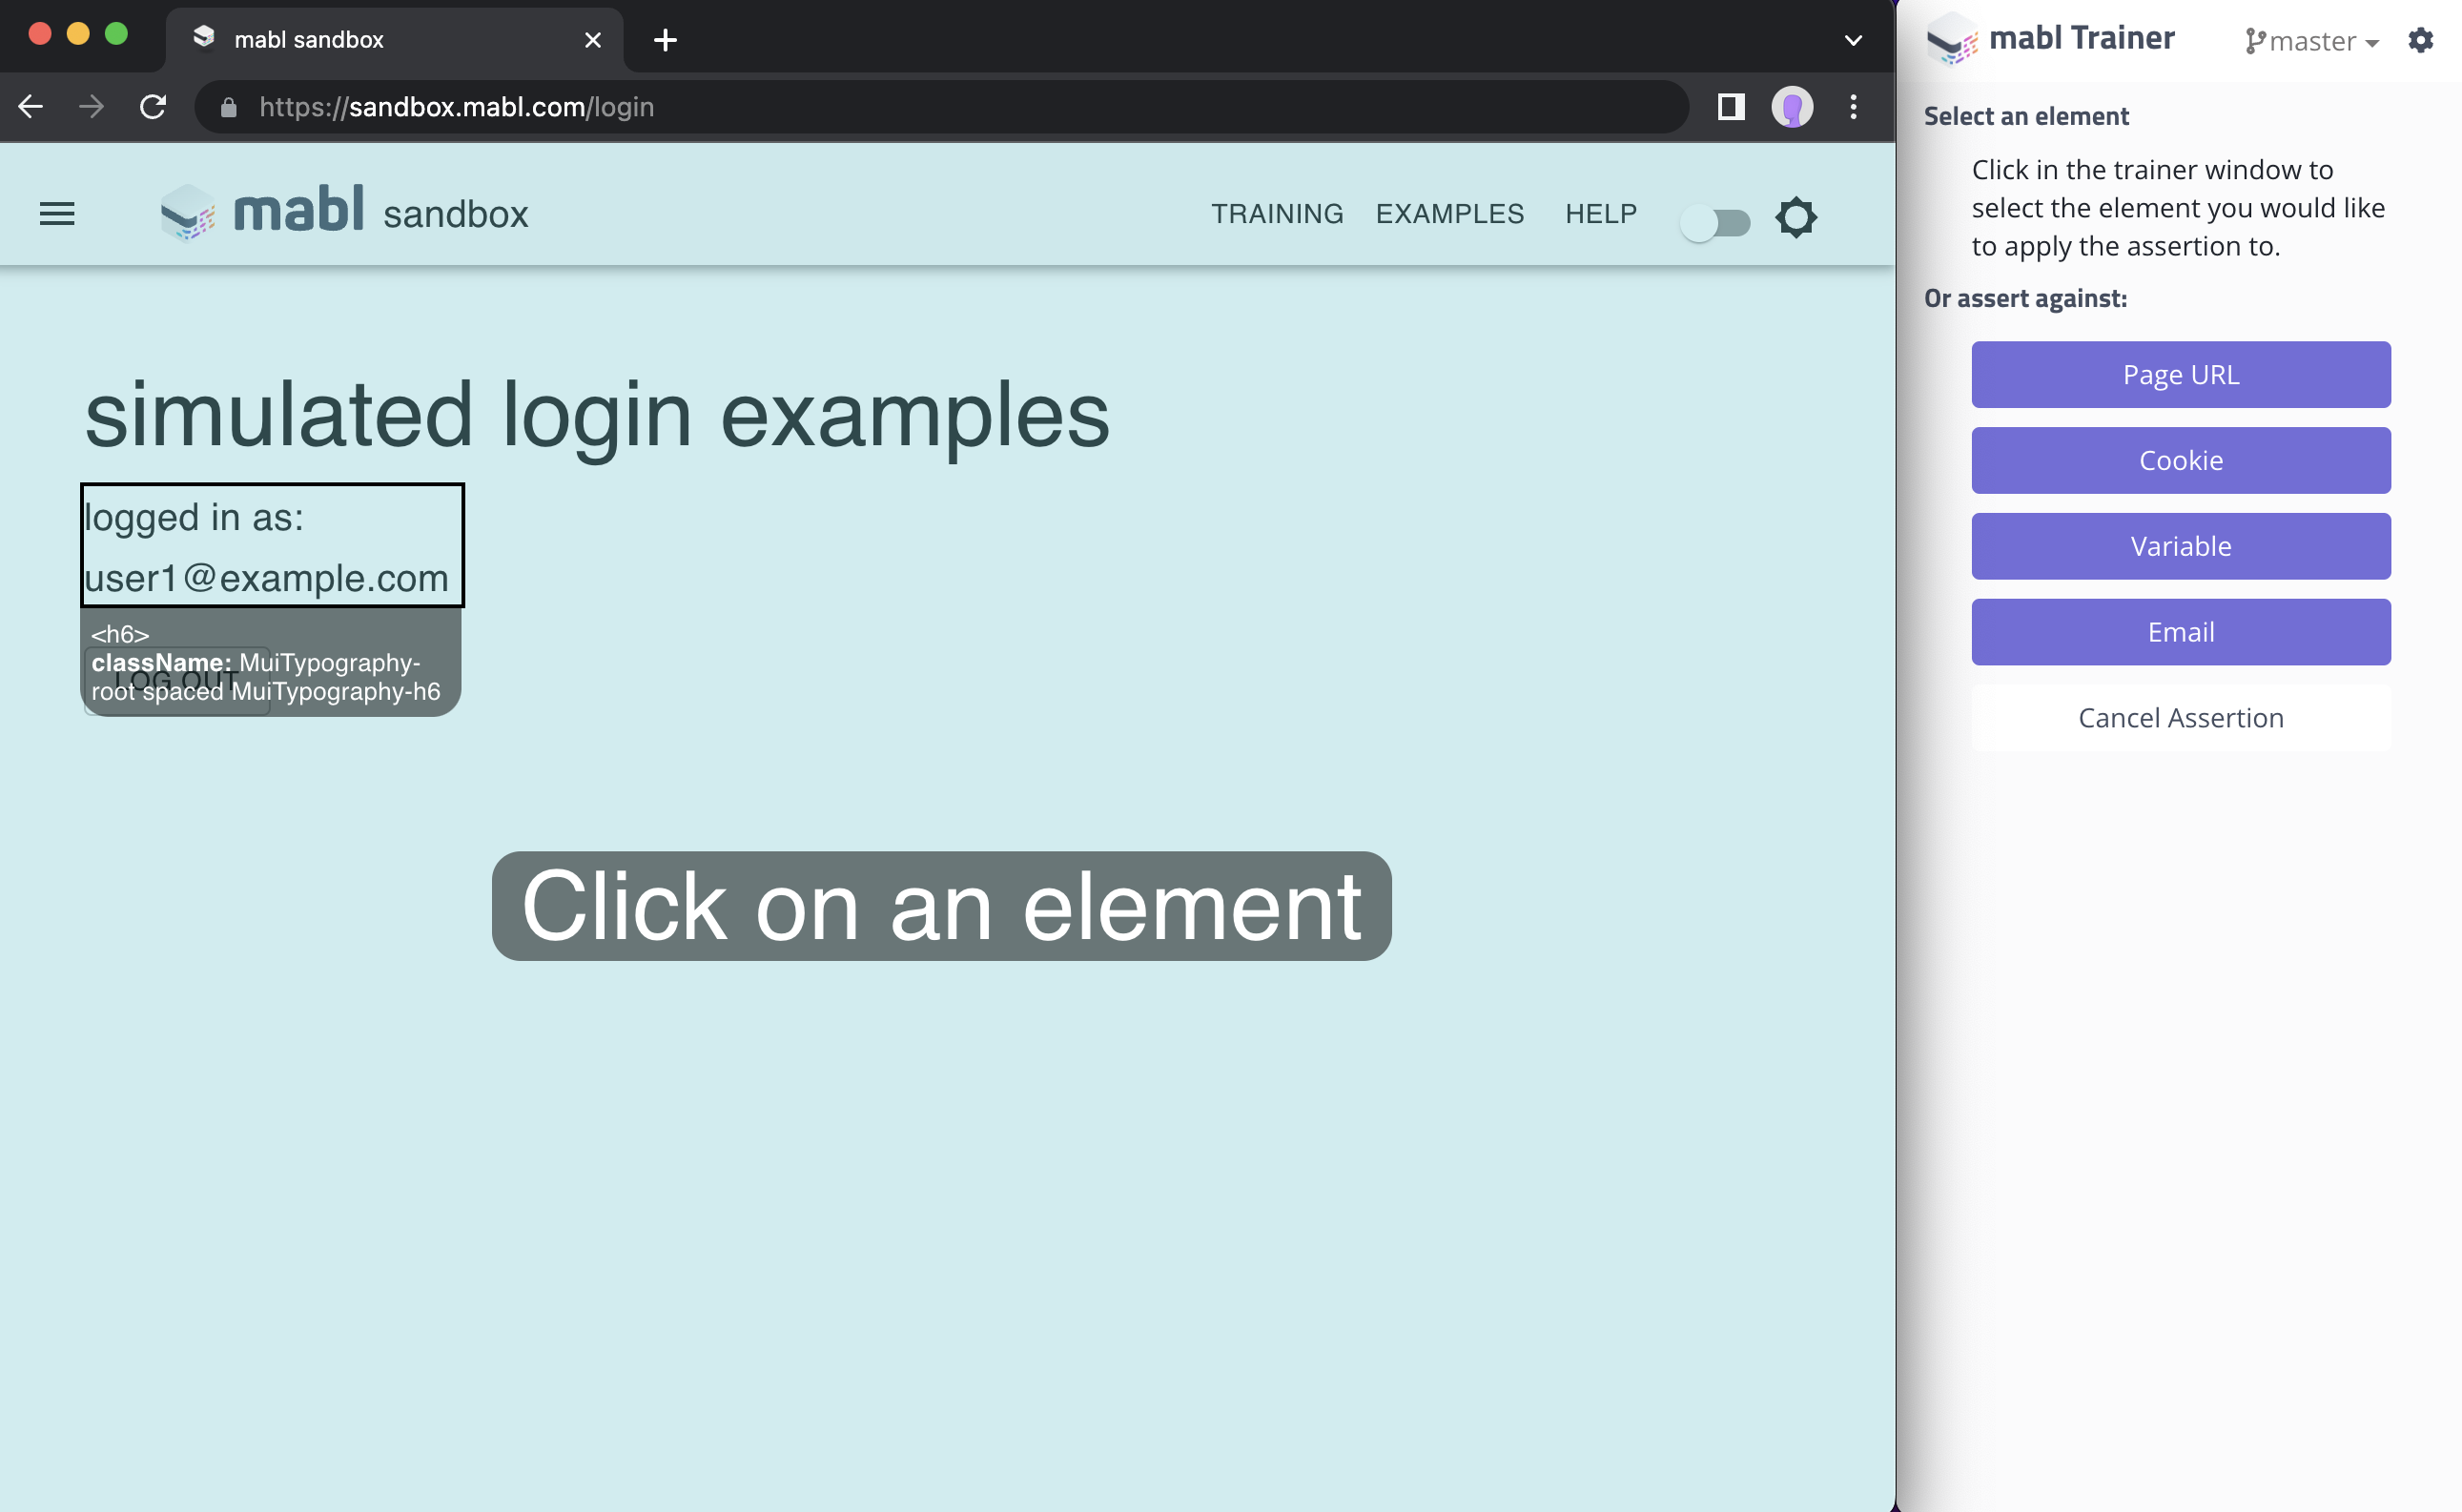Click the browser address bar
2462x1512 pixels.
point(940,107)
